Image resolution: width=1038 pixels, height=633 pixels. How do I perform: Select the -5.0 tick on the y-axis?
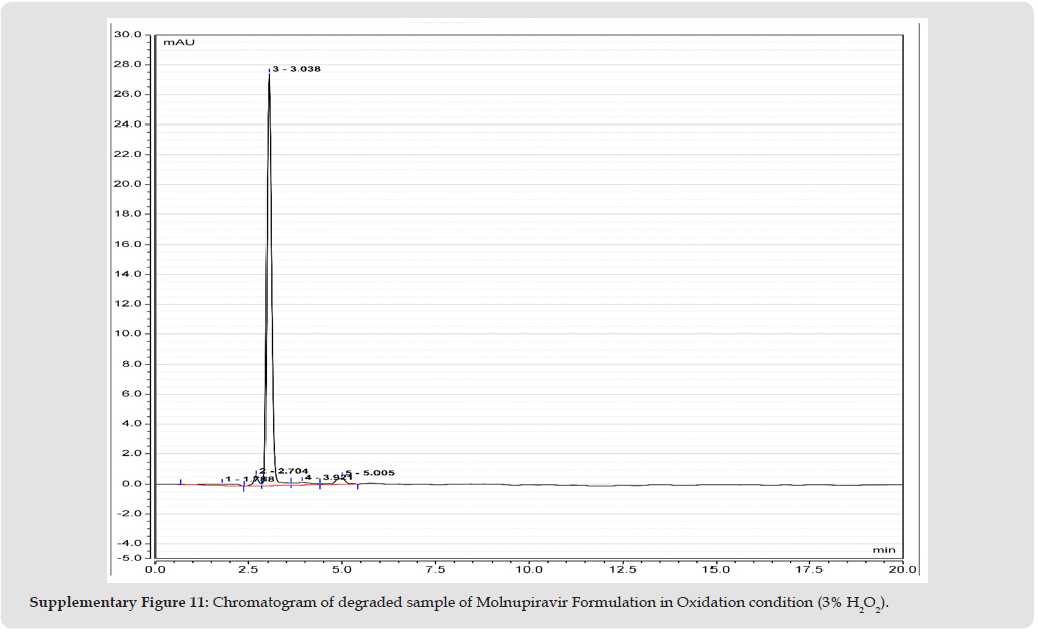(x=127, y=557)
